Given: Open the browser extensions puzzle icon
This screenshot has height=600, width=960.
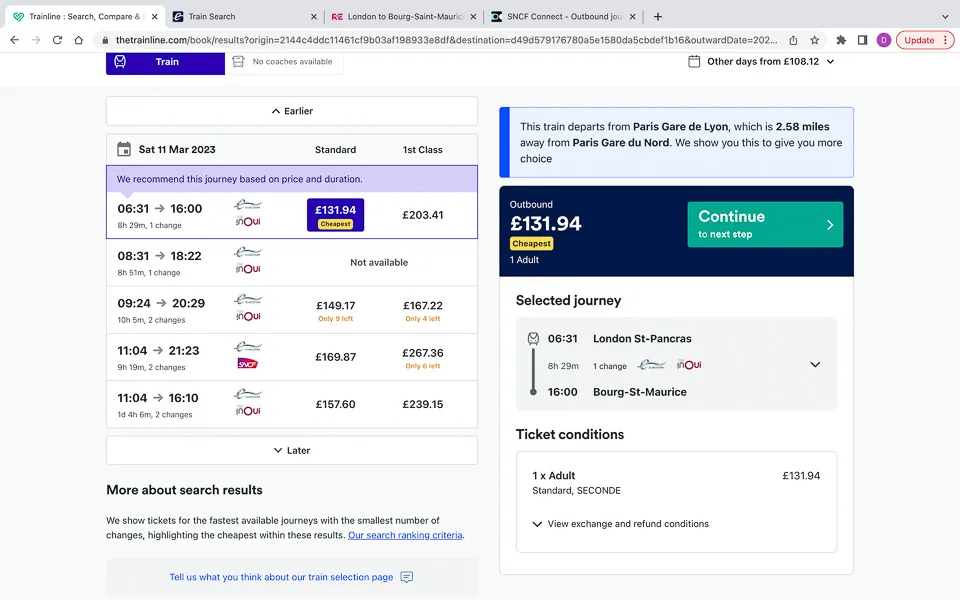Looking at the screenshot, I should pyautogui.click(x=841, y=40).
